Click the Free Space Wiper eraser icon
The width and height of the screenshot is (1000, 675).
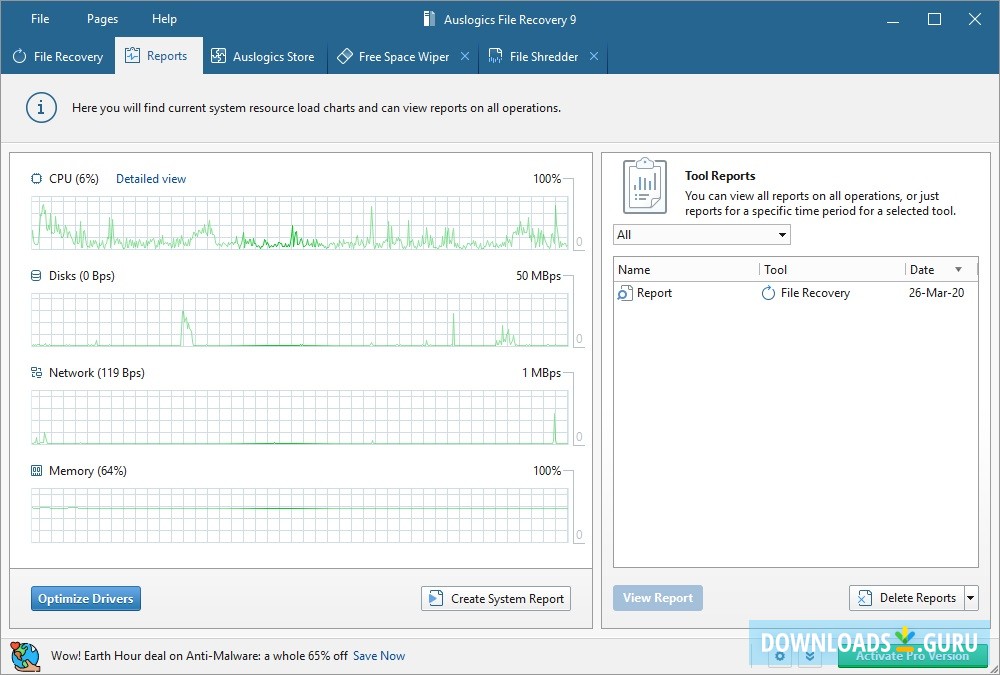point(344,56)
